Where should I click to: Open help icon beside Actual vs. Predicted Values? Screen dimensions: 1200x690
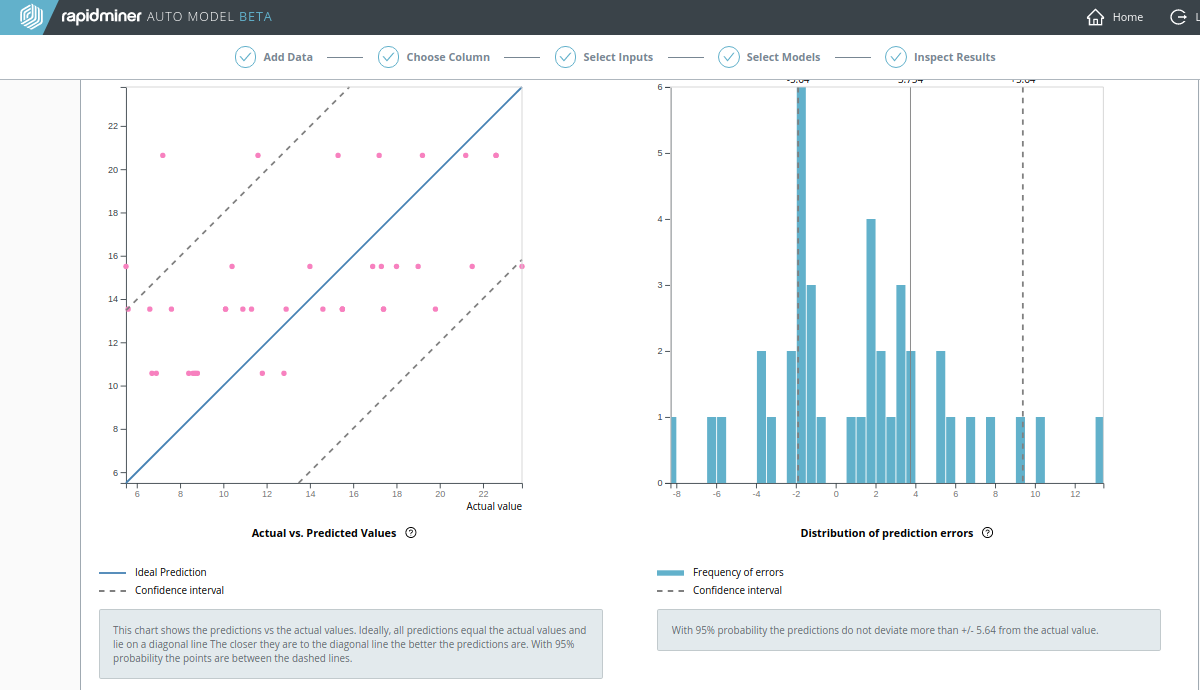point(411,533)
